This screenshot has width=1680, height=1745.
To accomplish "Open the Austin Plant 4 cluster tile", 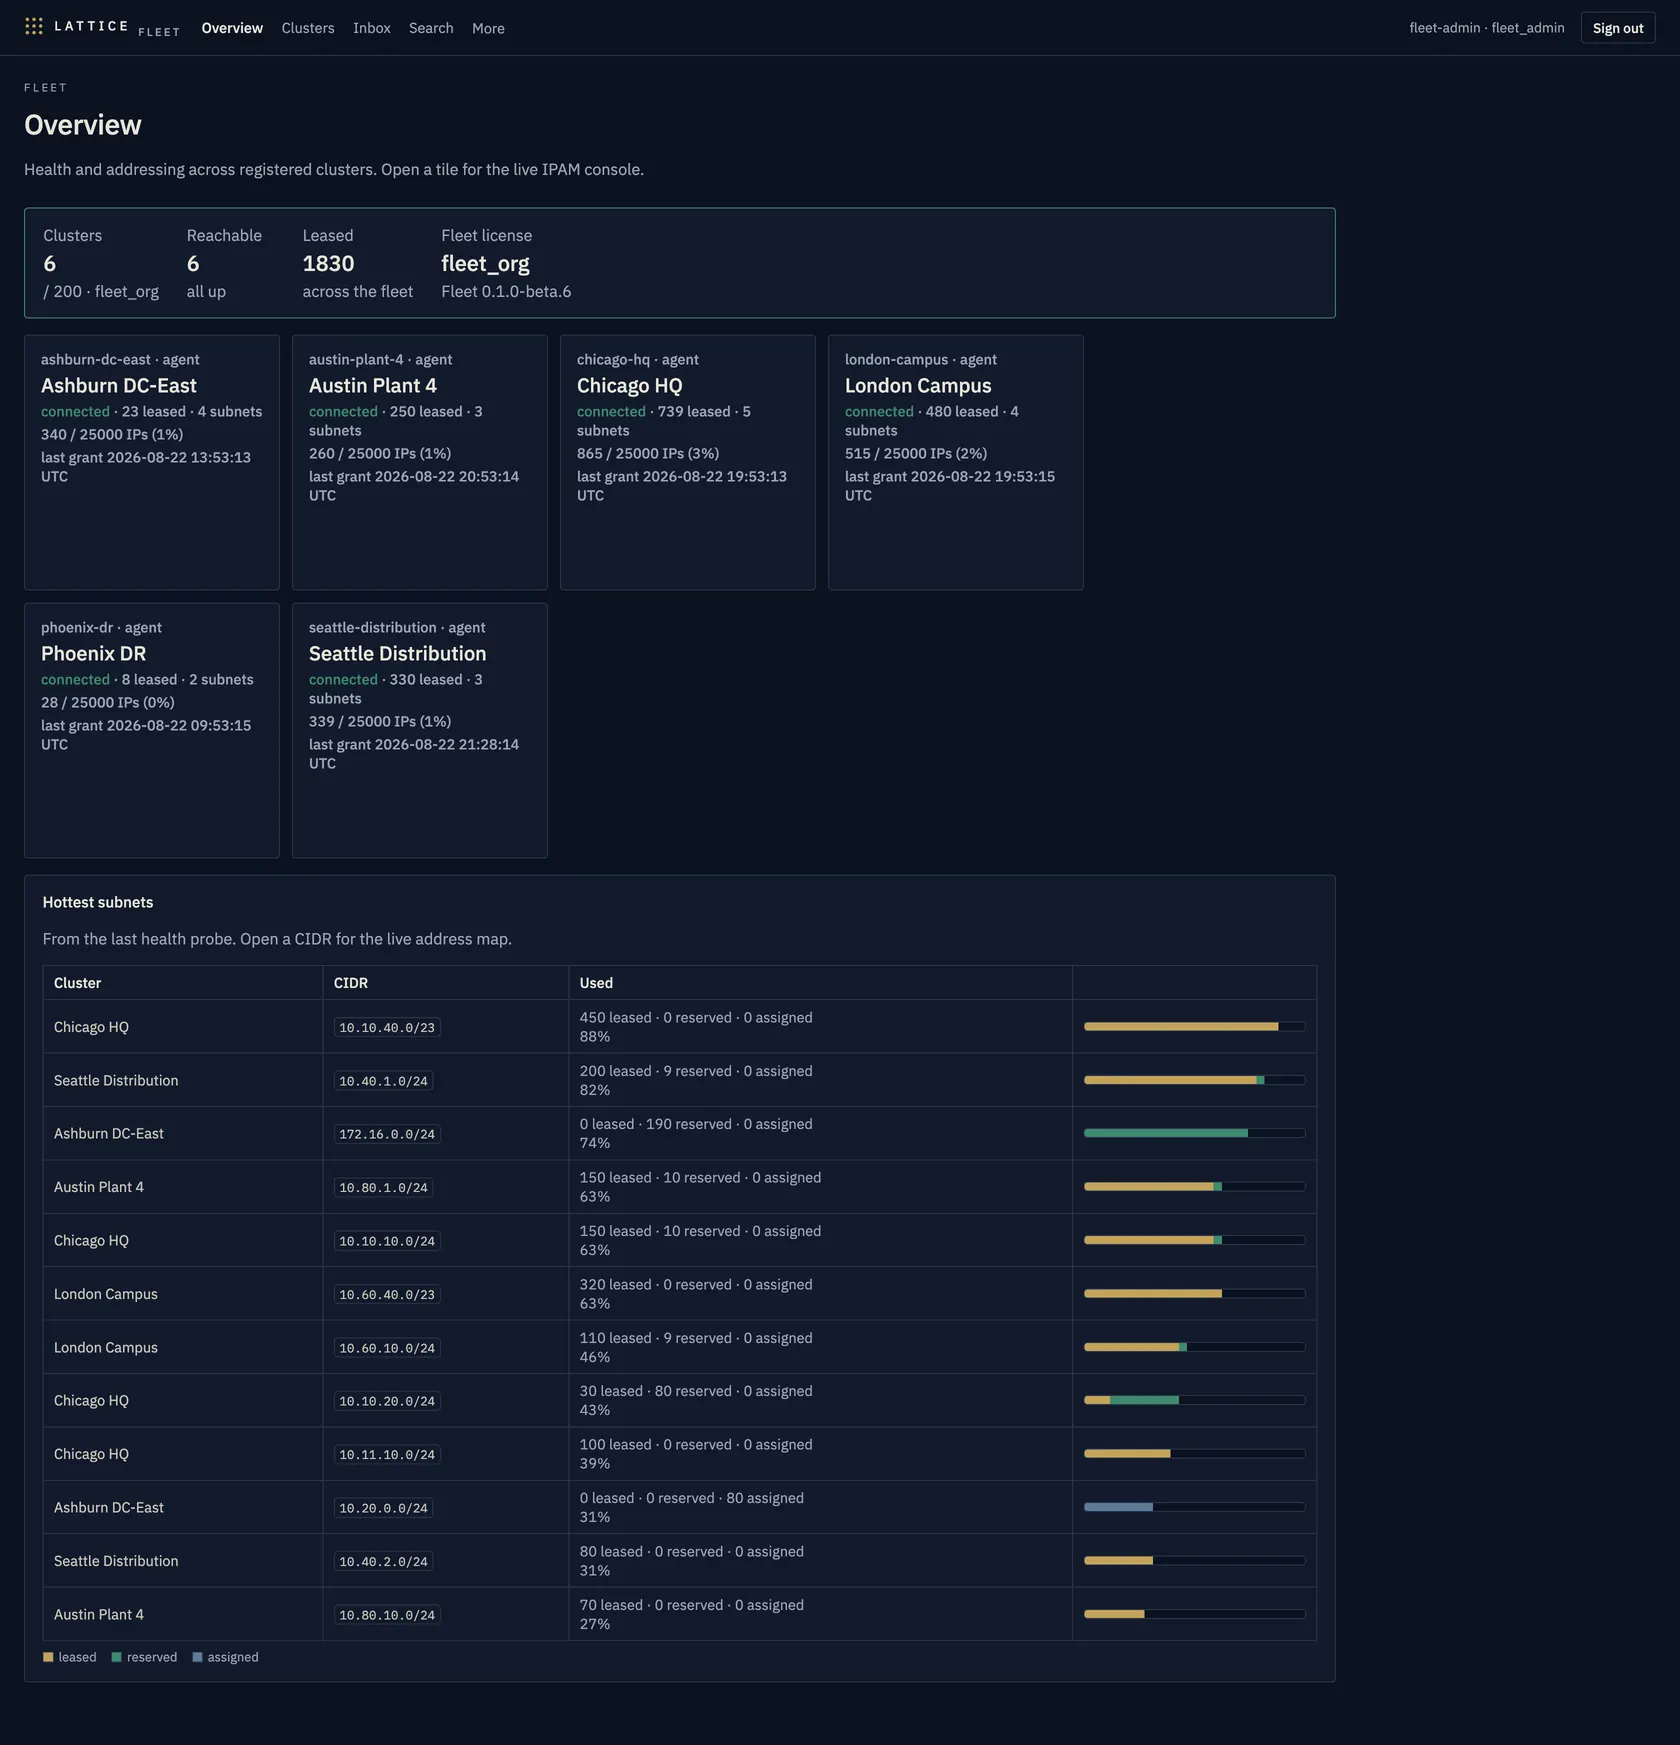I will click(420, 462).
